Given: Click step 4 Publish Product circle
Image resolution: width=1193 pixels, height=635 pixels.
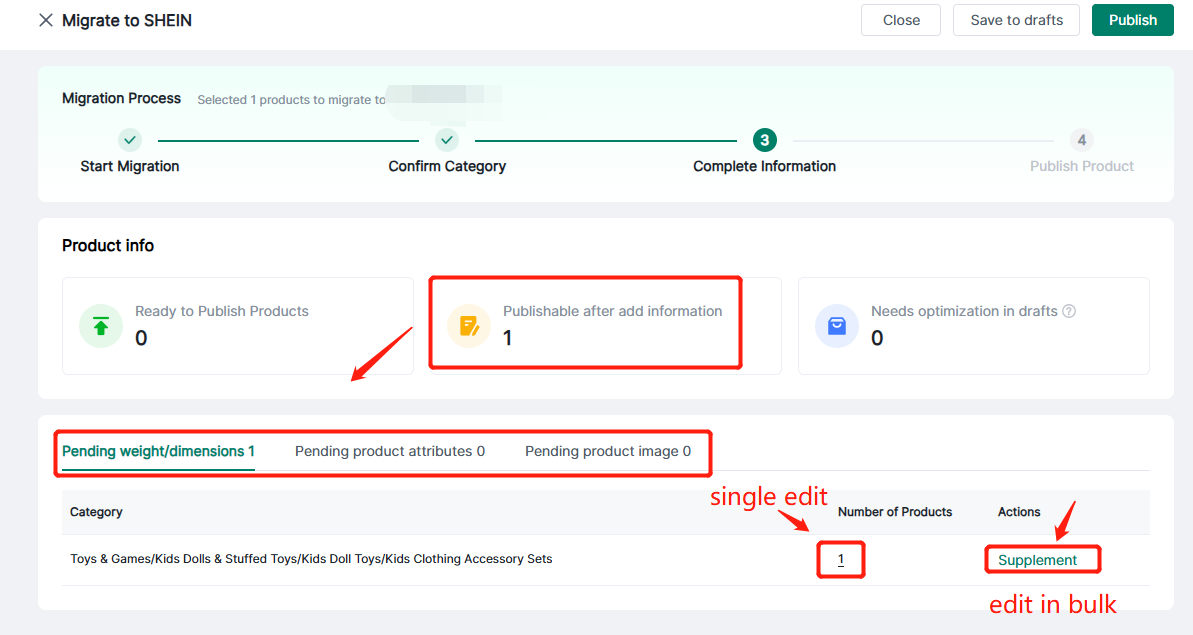Looking at the screenshot, I should (1081, 140).
